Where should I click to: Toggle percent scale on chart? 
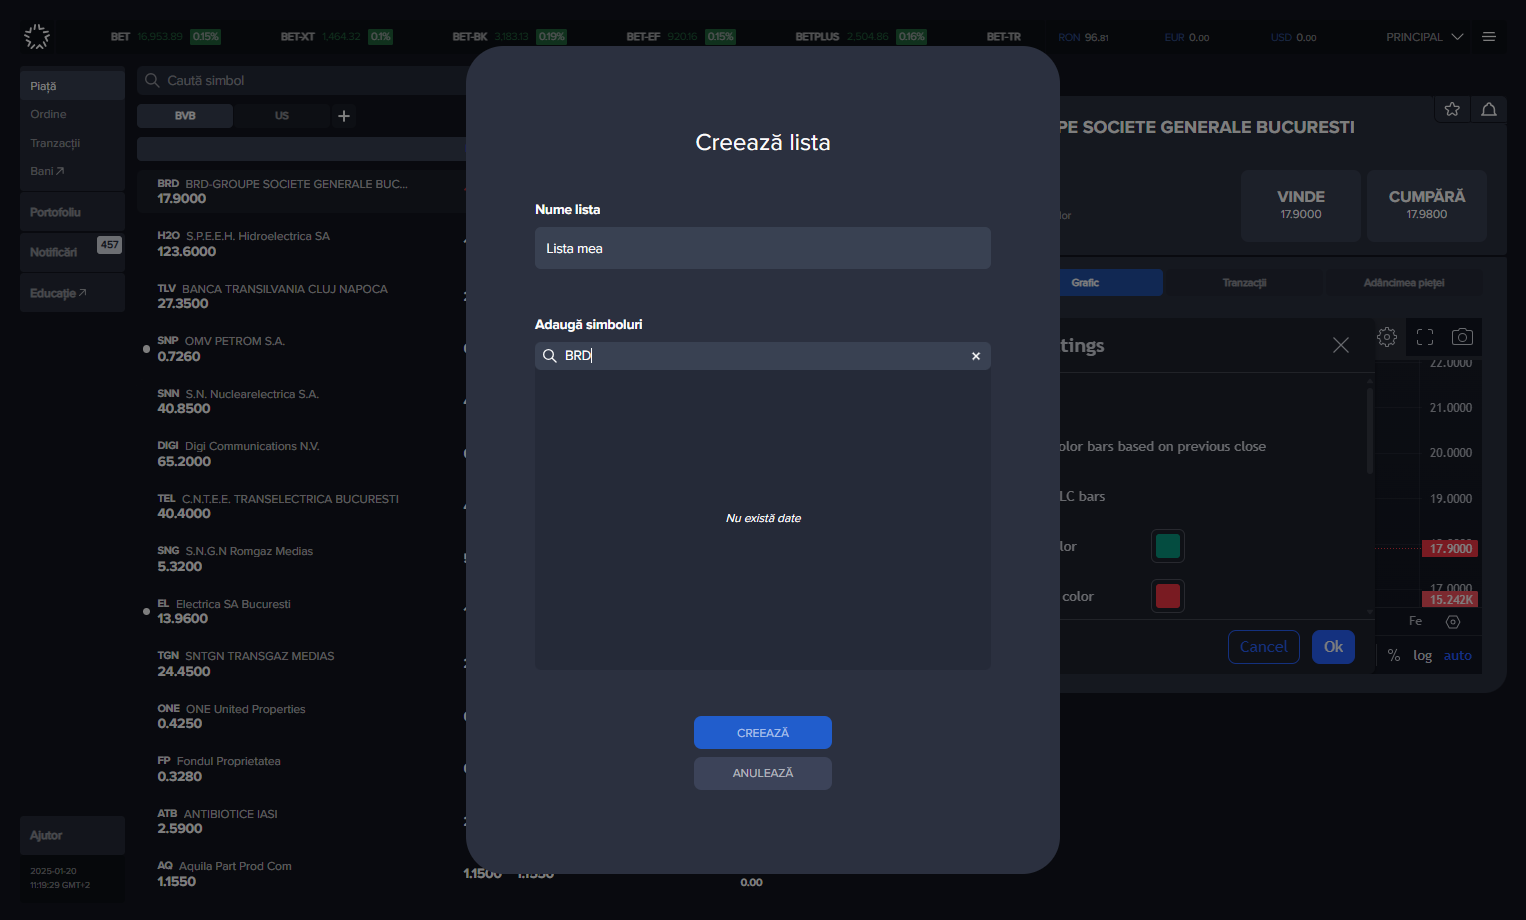[x=1394, y=656]
